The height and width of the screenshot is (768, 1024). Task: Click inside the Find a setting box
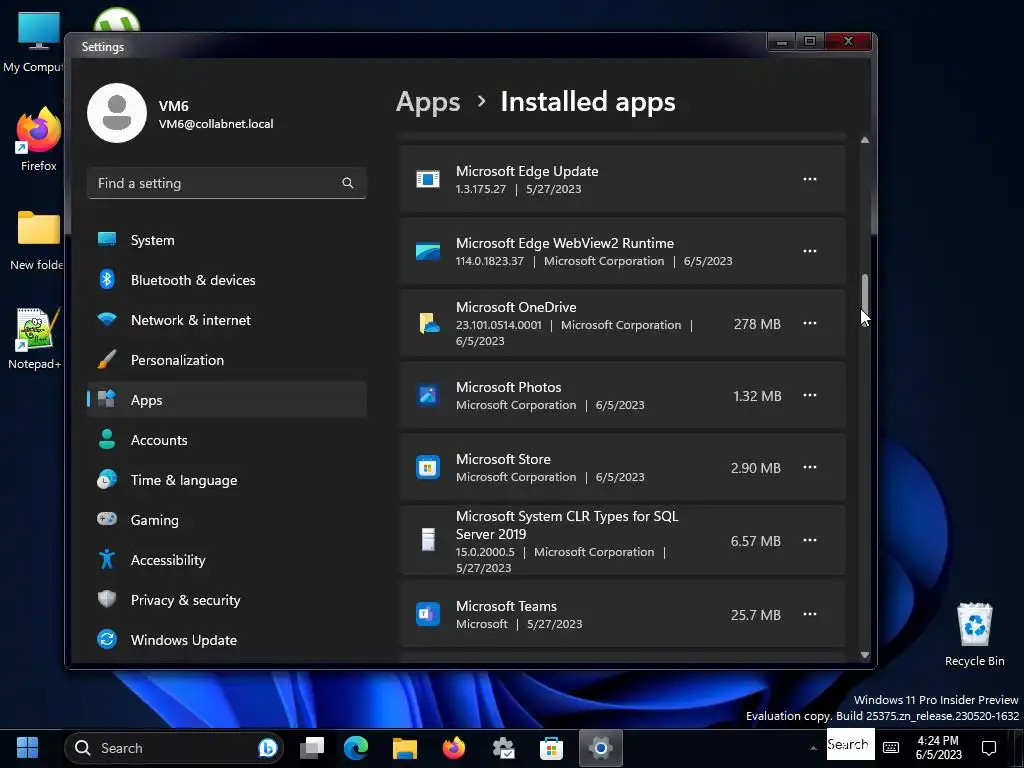point(227,184)
